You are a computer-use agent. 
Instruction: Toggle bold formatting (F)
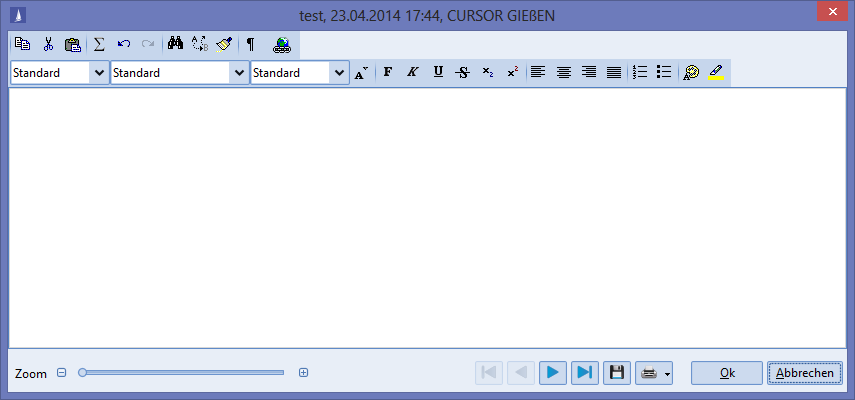pyautogui.click(x=388, y=73)
